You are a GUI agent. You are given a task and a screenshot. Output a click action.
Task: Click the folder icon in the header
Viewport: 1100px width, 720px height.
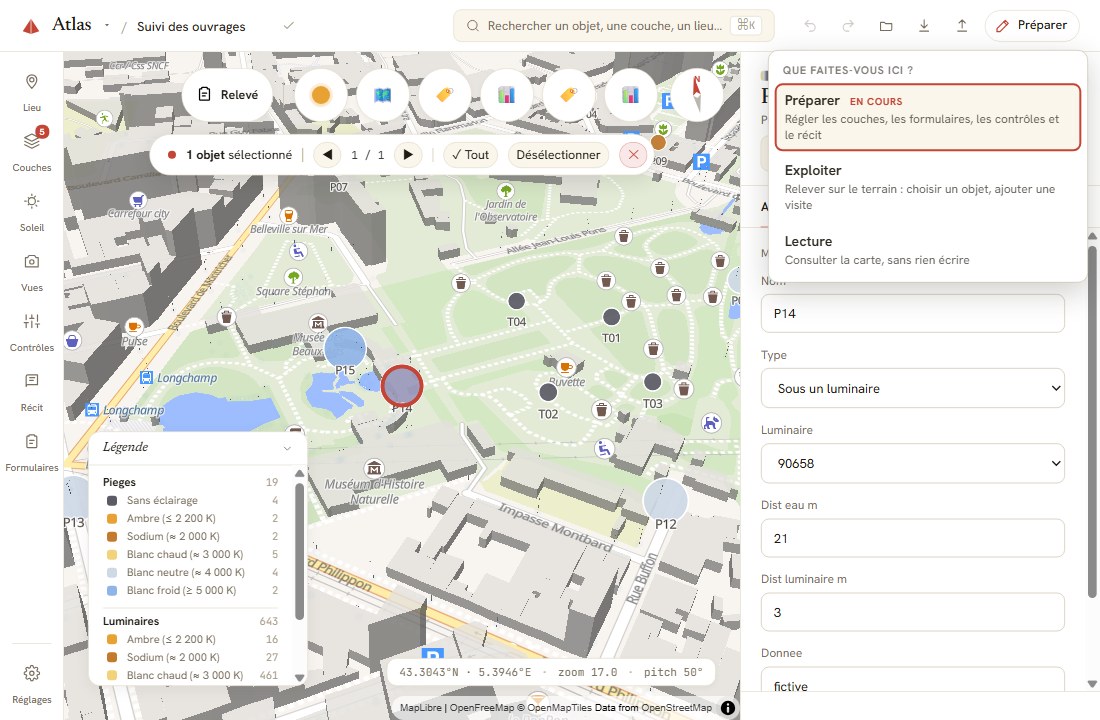click(x=886, y=26)
